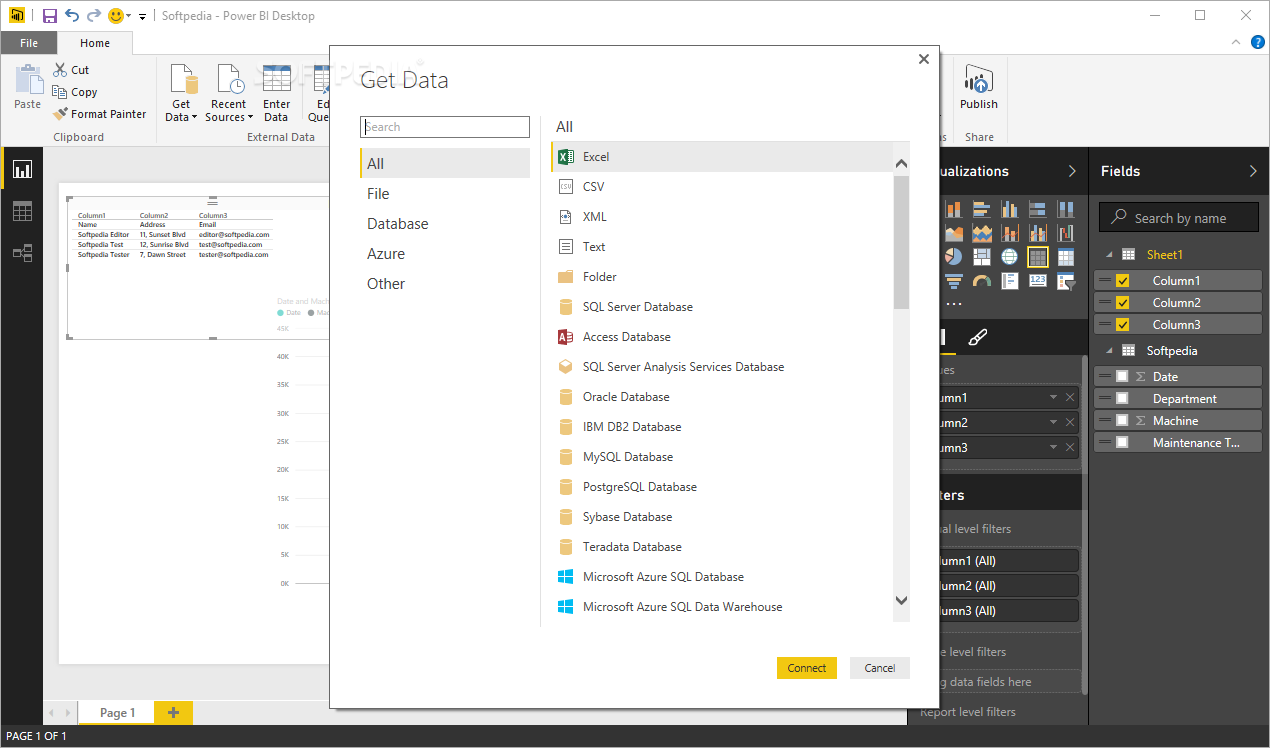The height and width of the screenshot is (748, 1270).
Task: Uncheck the Column2 field checkbox
Action: pos(1122,303)
